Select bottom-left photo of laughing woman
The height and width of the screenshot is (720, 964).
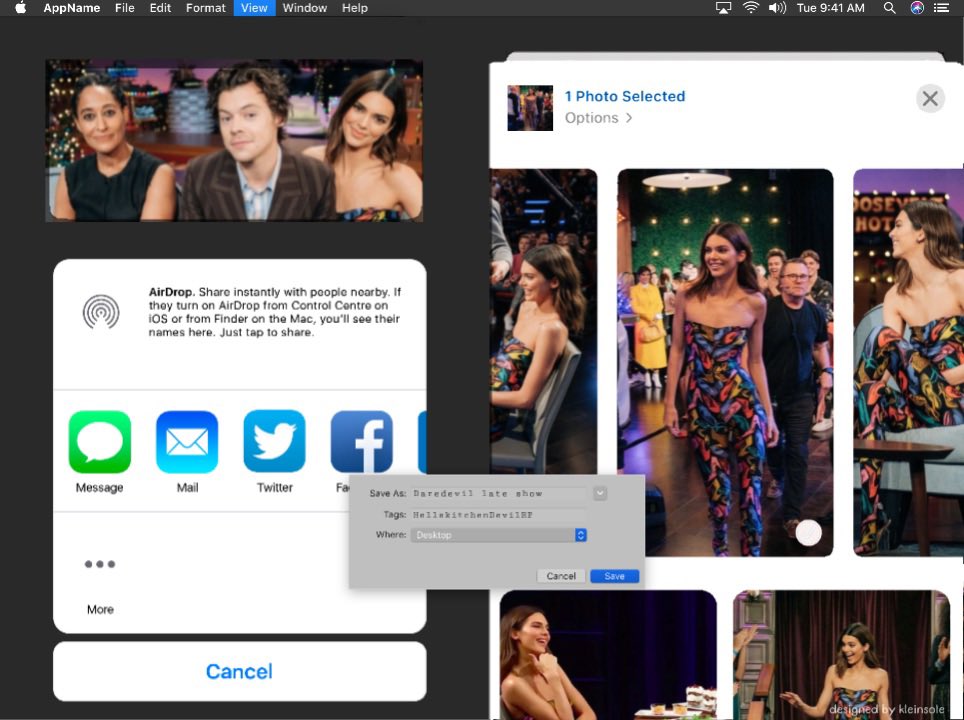point(608,655)
